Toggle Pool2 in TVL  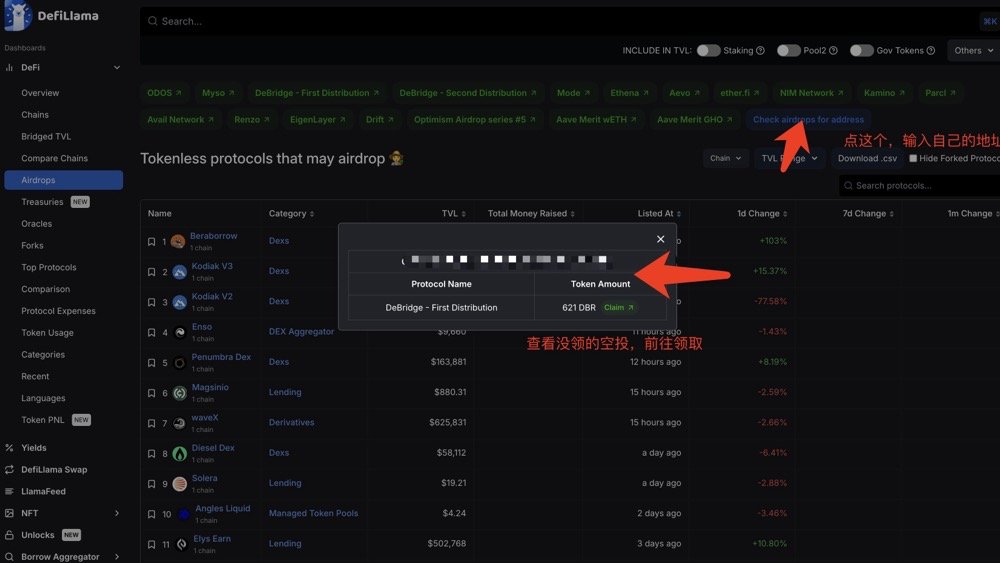tap(788, 50)
